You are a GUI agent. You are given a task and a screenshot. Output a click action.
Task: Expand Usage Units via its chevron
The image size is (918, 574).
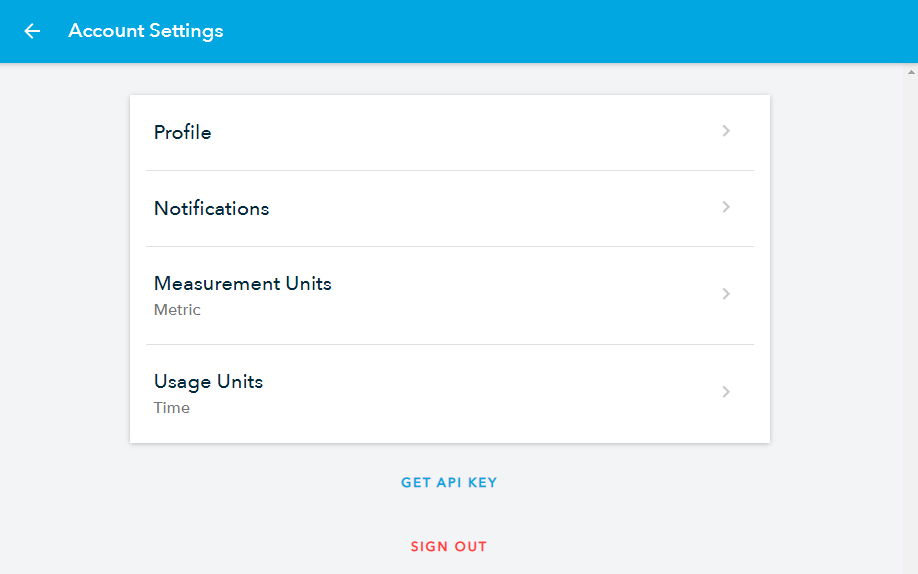coord(726,392)
